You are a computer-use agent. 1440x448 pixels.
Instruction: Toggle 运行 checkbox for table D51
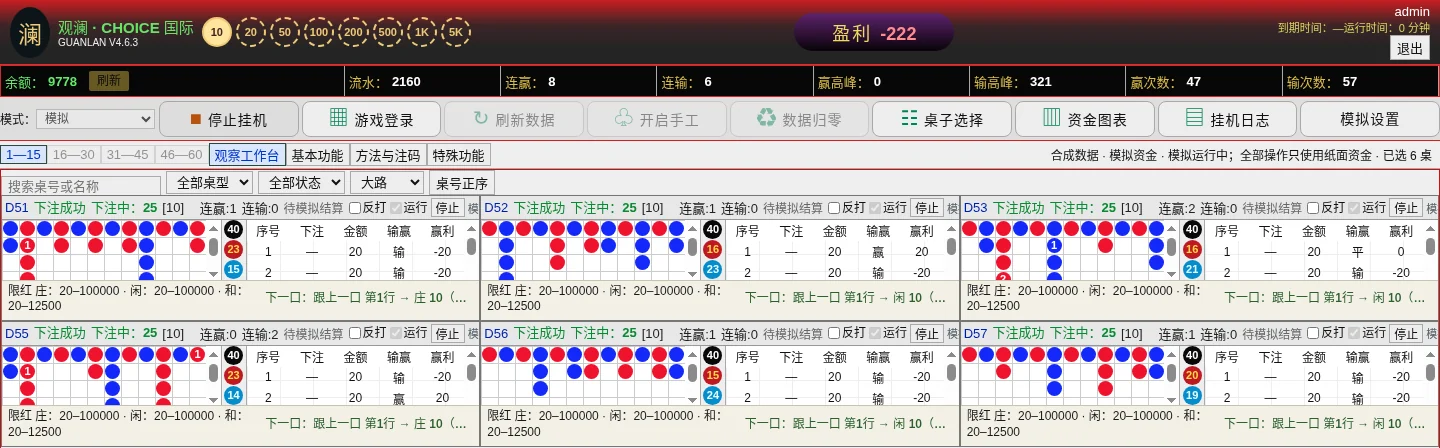[395, 208]
